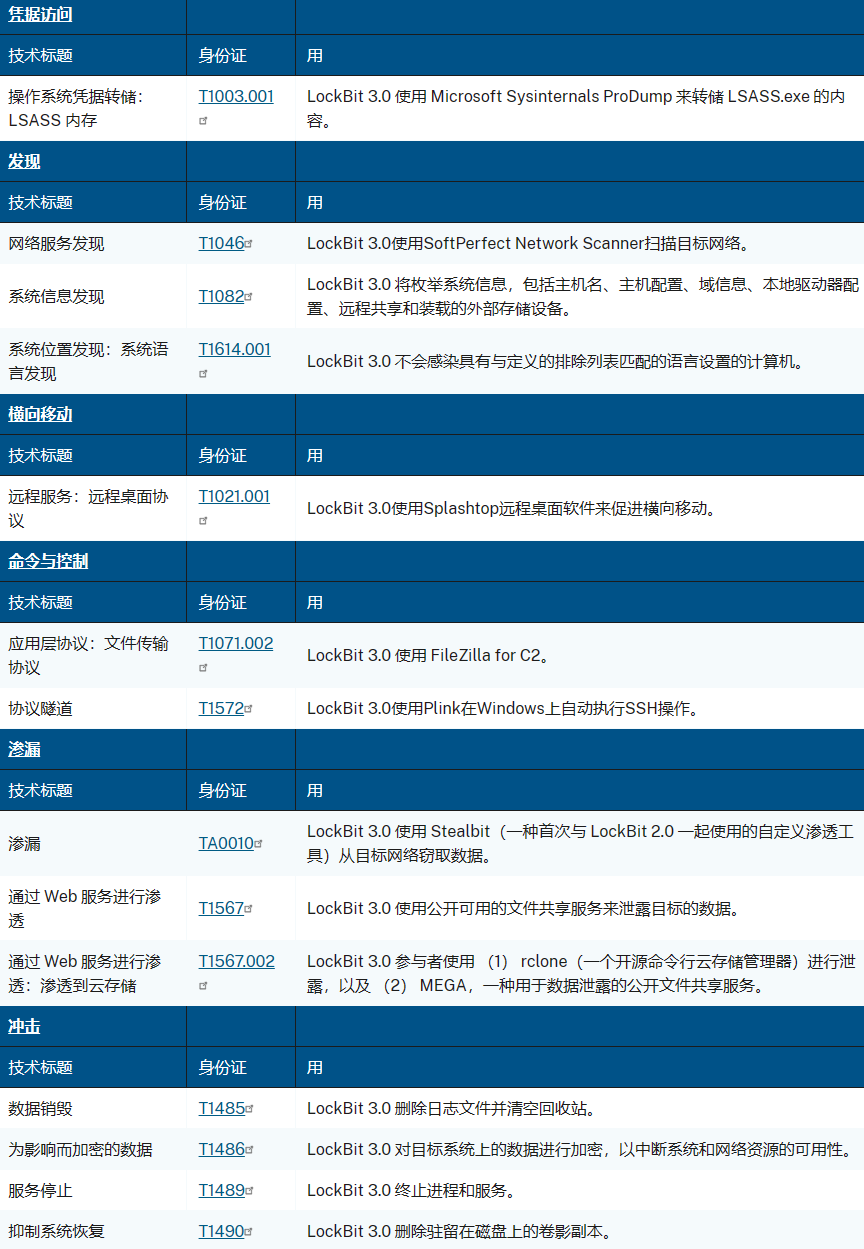Open the T1486 technique link
The height and width of the screenshot is (1249, 864).
point(221,1150)
